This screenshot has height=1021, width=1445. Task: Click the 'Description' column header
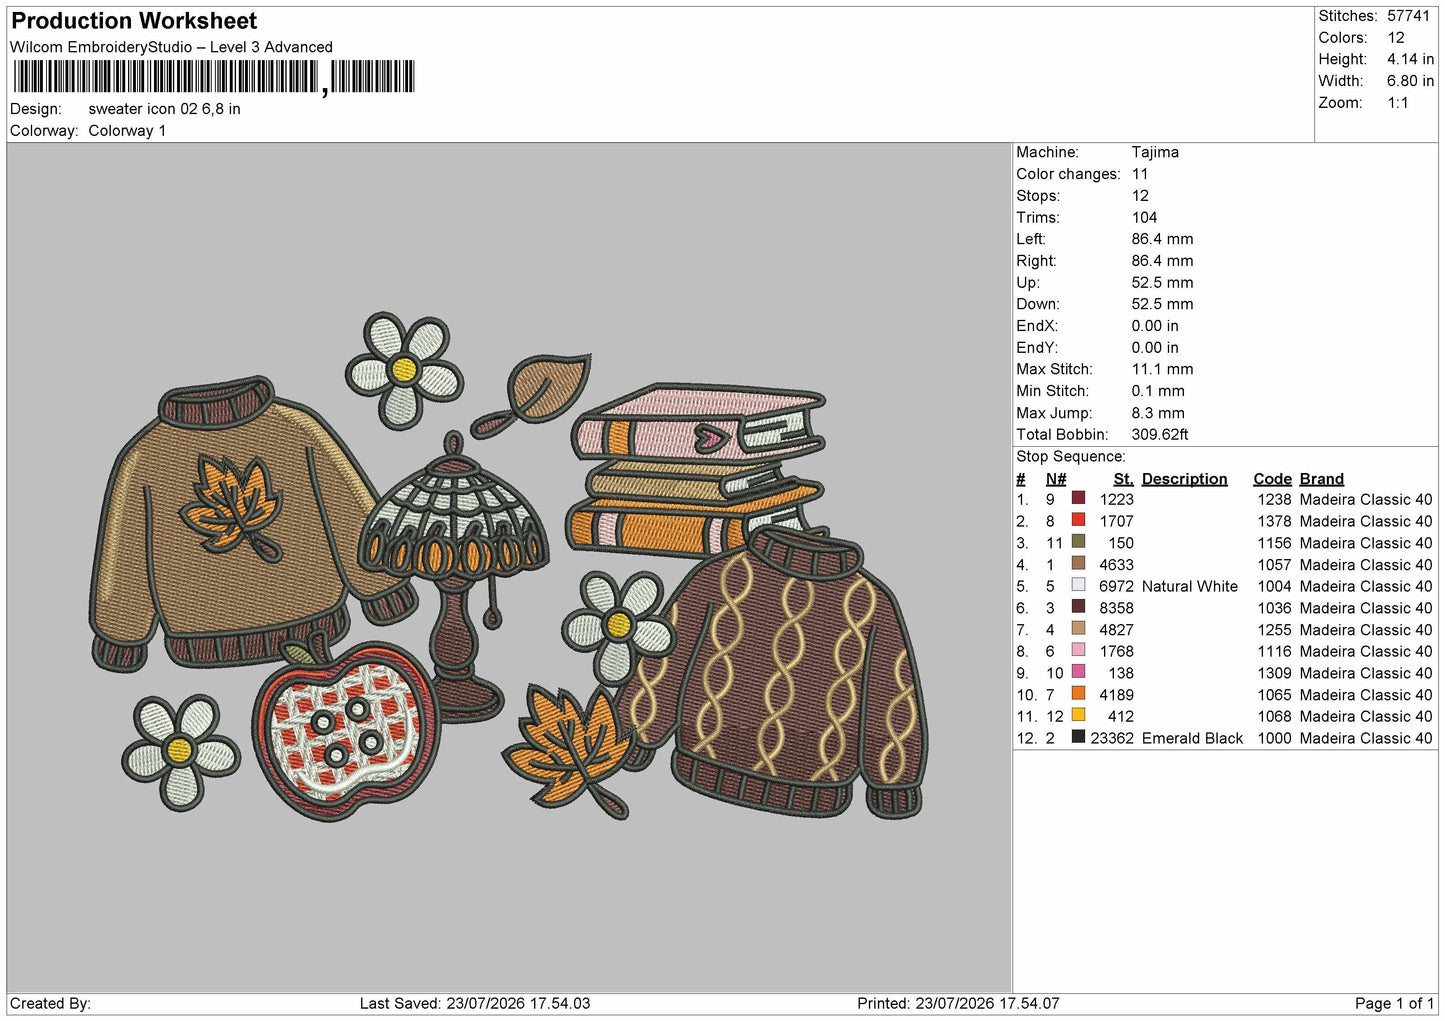(x=1184, y=479)
